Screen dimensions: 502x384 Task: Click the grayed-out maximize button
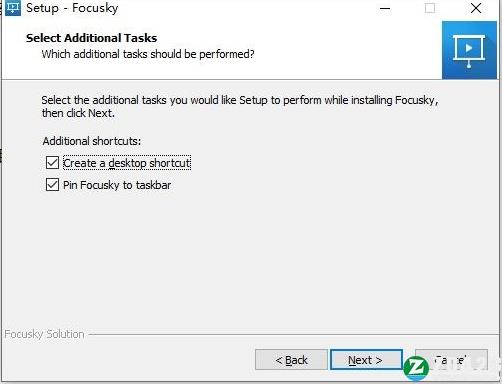click(x=430, y=8)
